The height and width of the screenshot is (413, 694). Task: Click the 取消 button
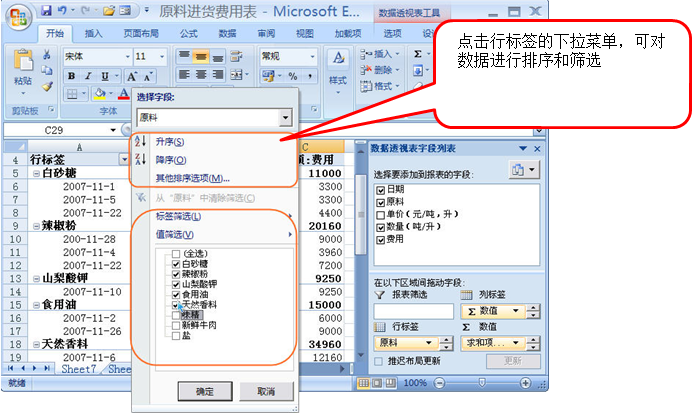[x=265, y=390]
